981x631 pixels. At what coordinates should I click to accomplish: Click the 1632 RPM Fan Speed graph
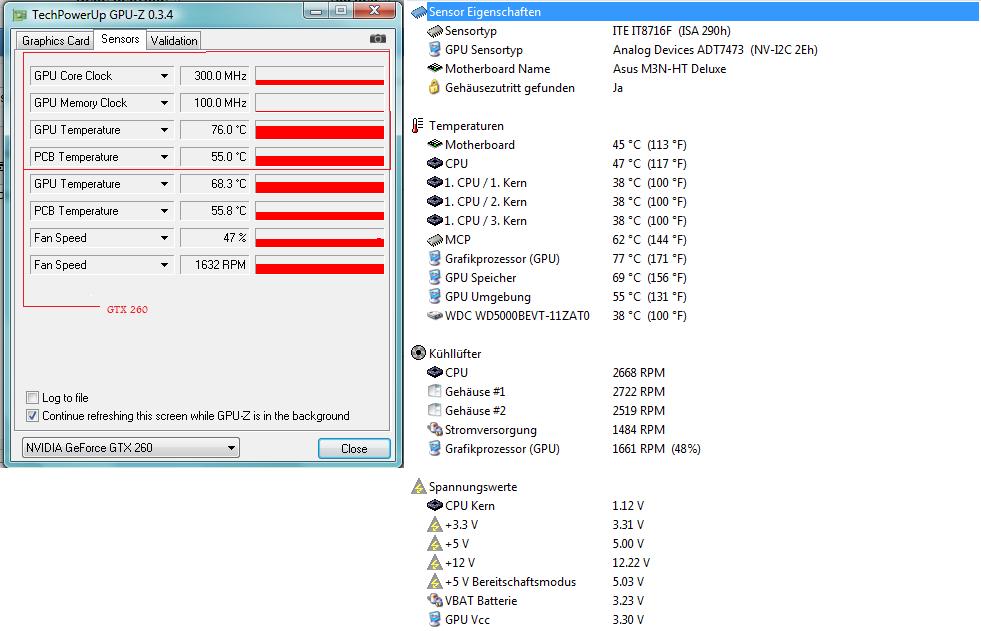320,265
